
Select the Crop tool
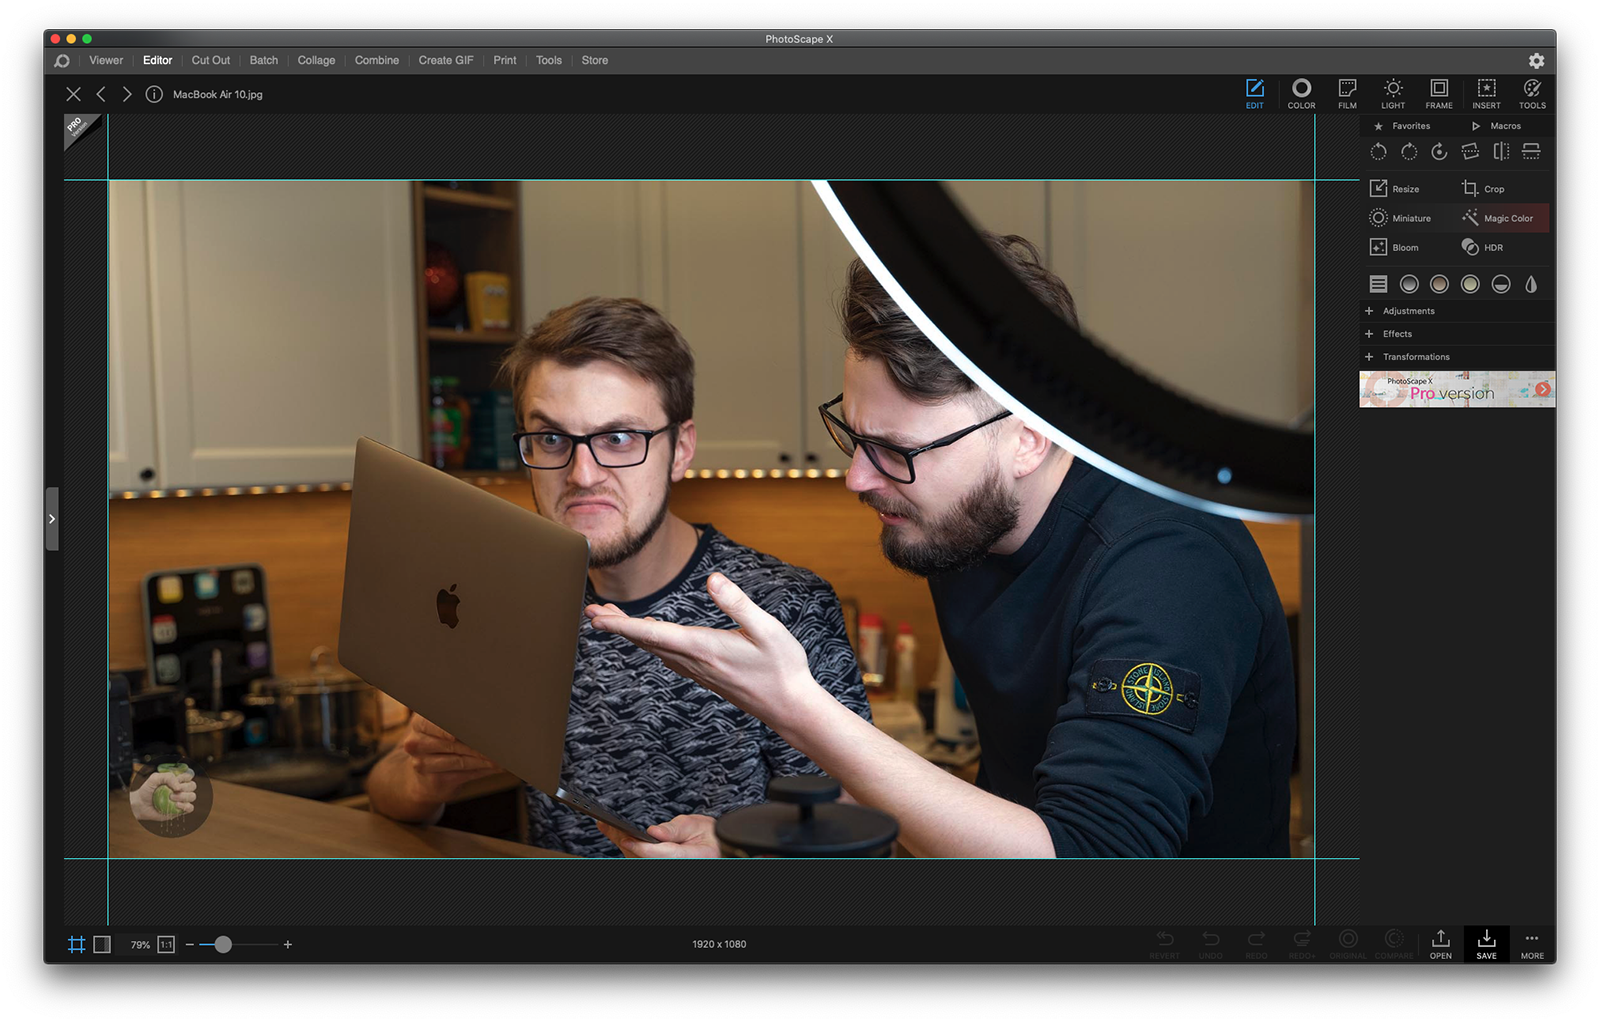[1483, 189]
